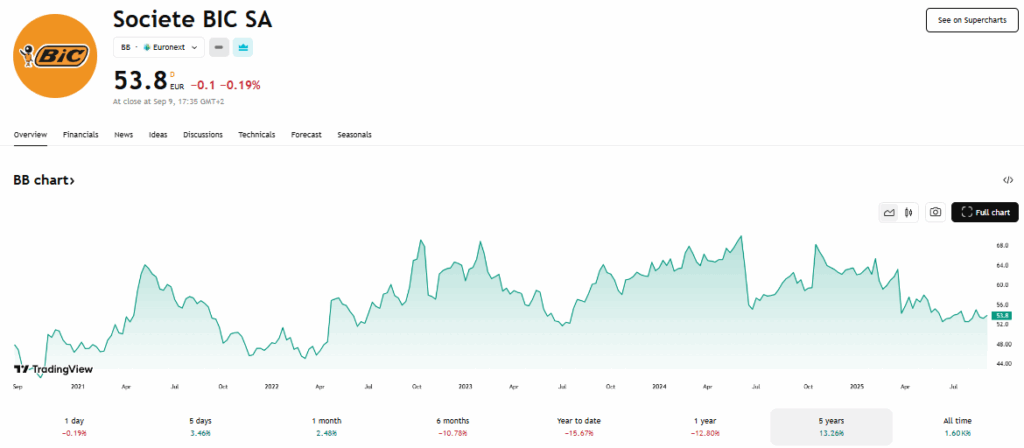Take a chart snapshot with camera icon
The image size is (1024, 448).
pos(935,212)
